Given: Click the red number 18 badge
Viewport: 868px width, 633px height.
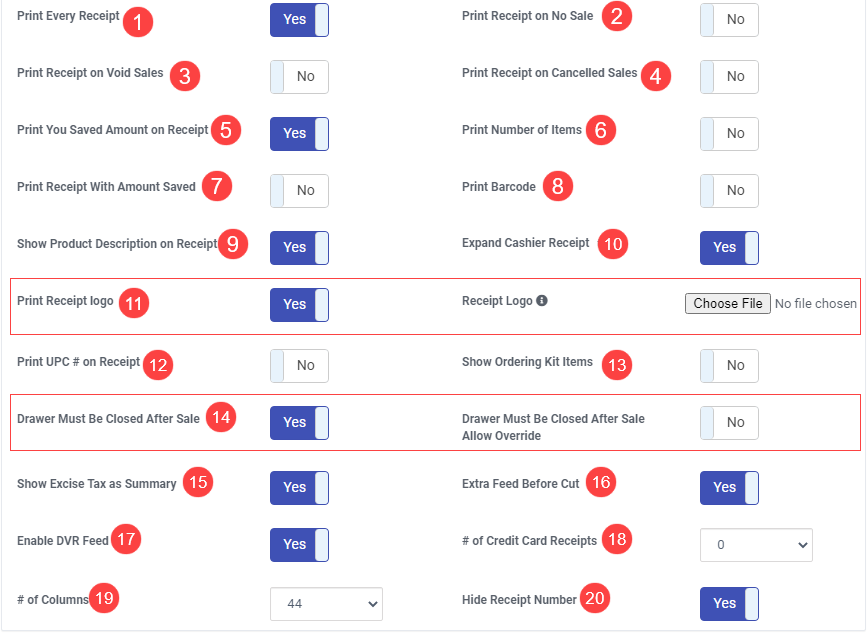Looking at the screenshot, I should [x=617, y=539].
